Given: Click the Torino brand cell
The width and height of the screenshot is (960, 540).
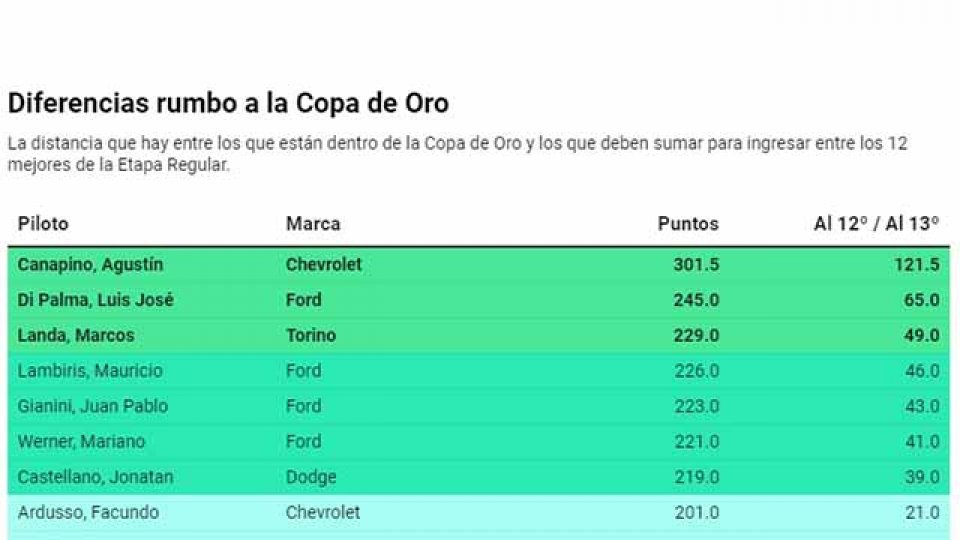Looking at the screenshot, I should (311, 336).
